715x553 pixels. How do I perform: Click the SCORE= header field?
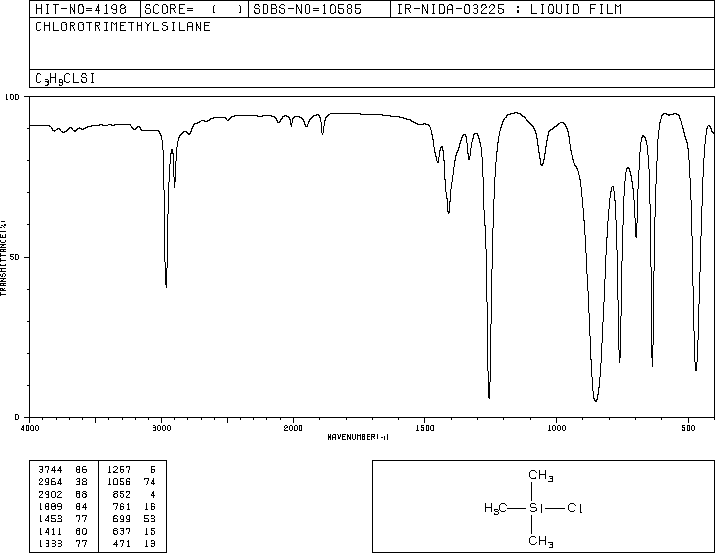[194, 9]
